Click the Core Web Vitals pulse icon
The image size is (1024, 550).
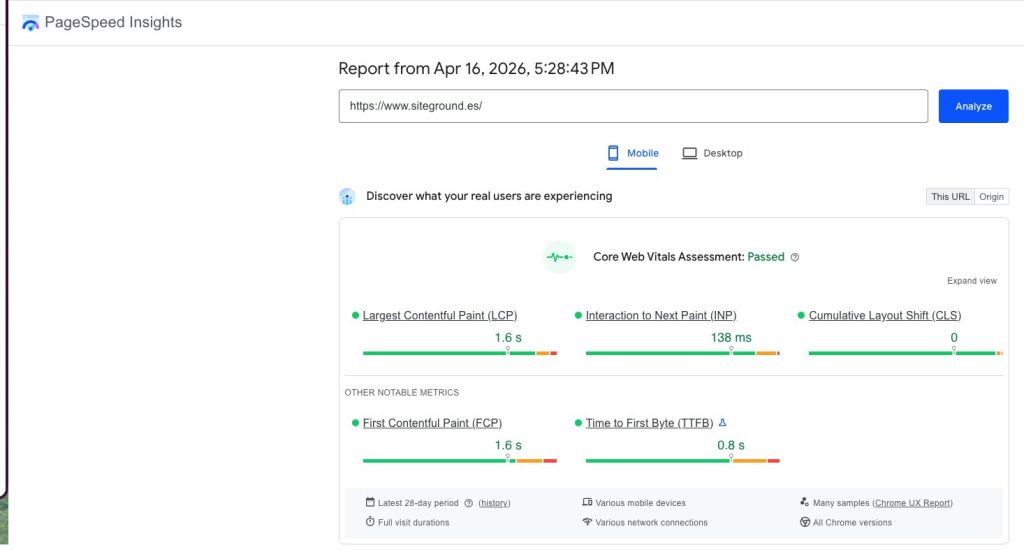559,257
